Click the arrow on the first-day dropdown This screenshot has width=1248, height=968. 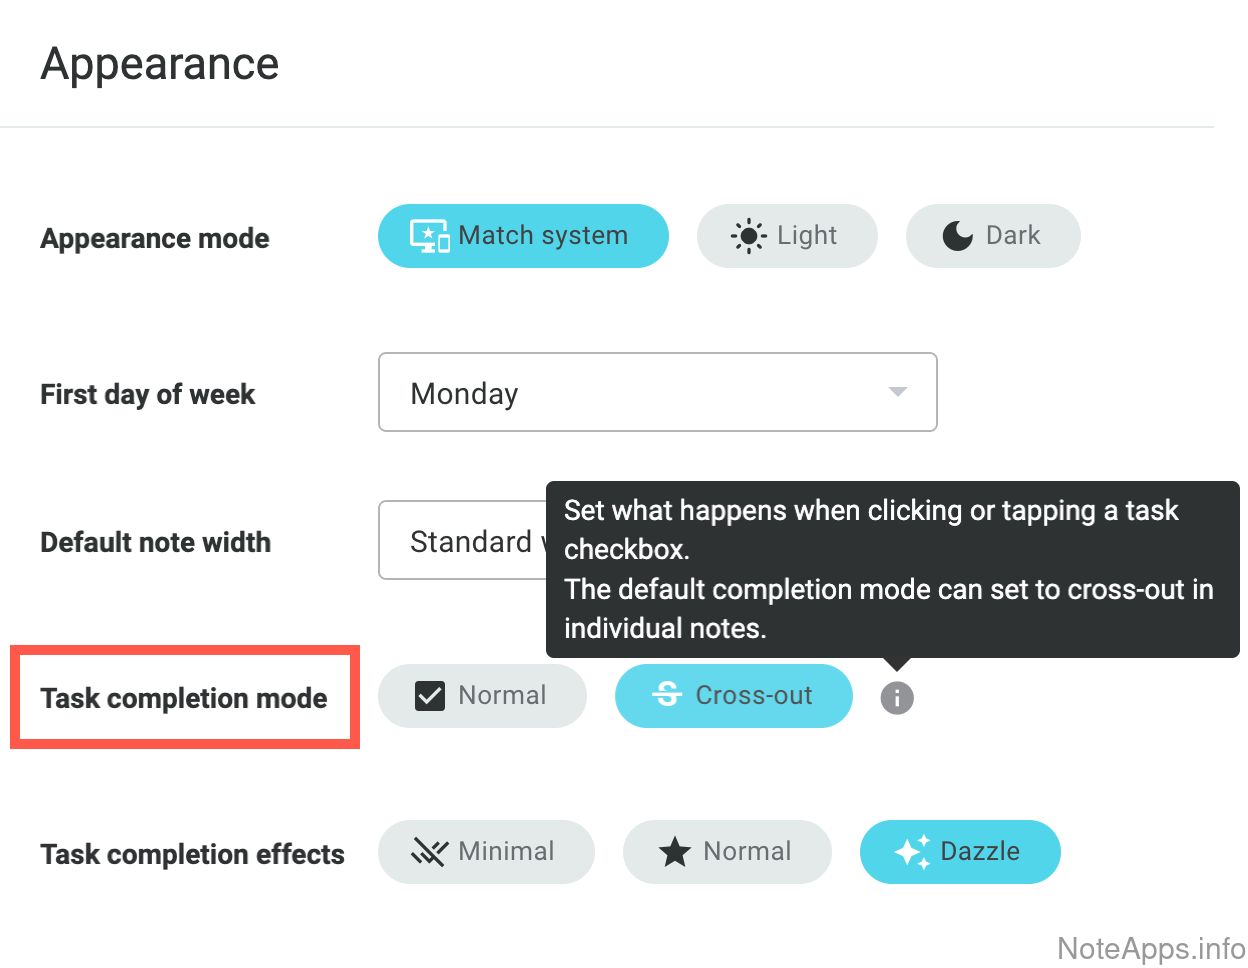tap(898, 392)
